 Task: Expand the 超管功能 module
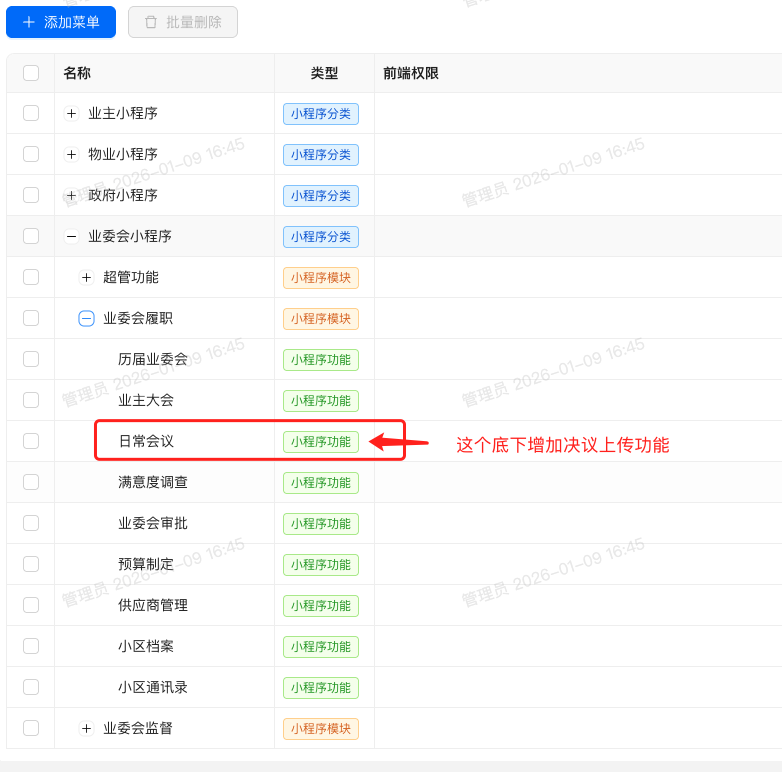(86, 278)
